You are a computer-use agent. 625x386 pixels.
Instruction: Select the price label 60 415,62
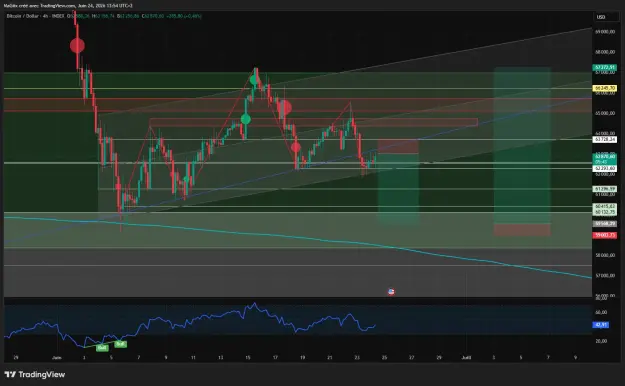click(x=604, y=207)
